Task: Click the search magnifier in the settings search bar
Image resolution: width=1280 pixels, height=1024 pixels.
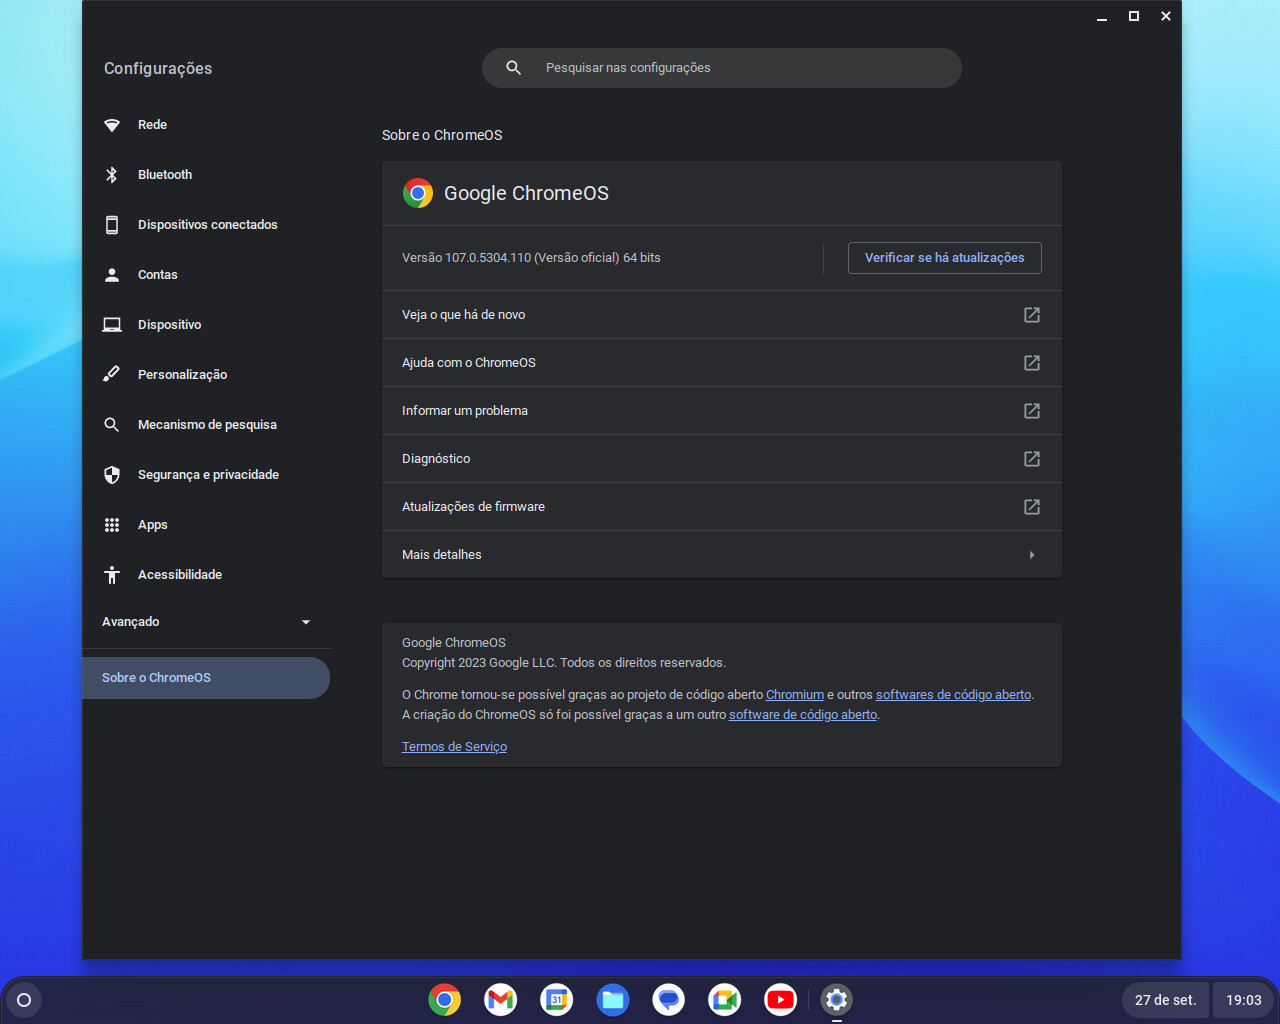Action: [x=513, y=68]
